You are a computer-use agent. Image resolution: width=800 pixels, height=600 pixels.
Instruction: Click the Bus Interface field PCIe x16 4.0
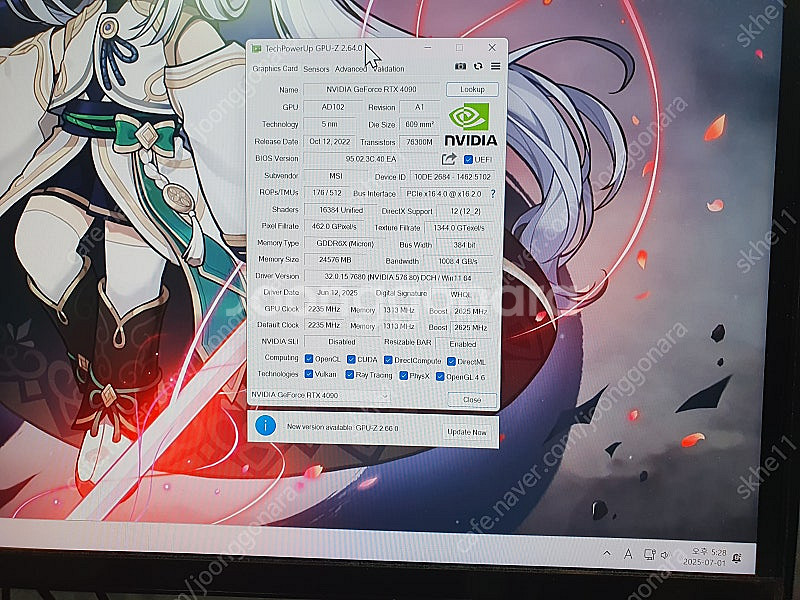(444, 194)
